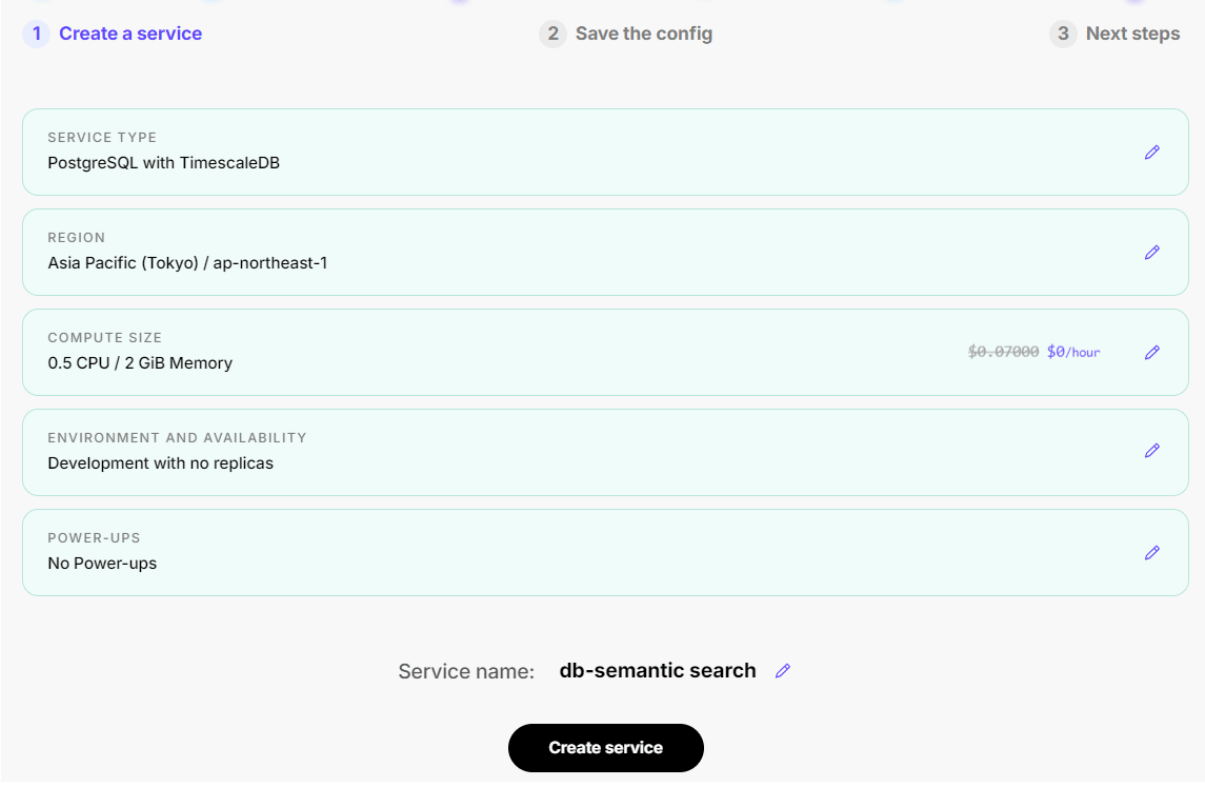Click the step 2 number circle
This screenshot has width=1205, height=785.
[552, 34]
